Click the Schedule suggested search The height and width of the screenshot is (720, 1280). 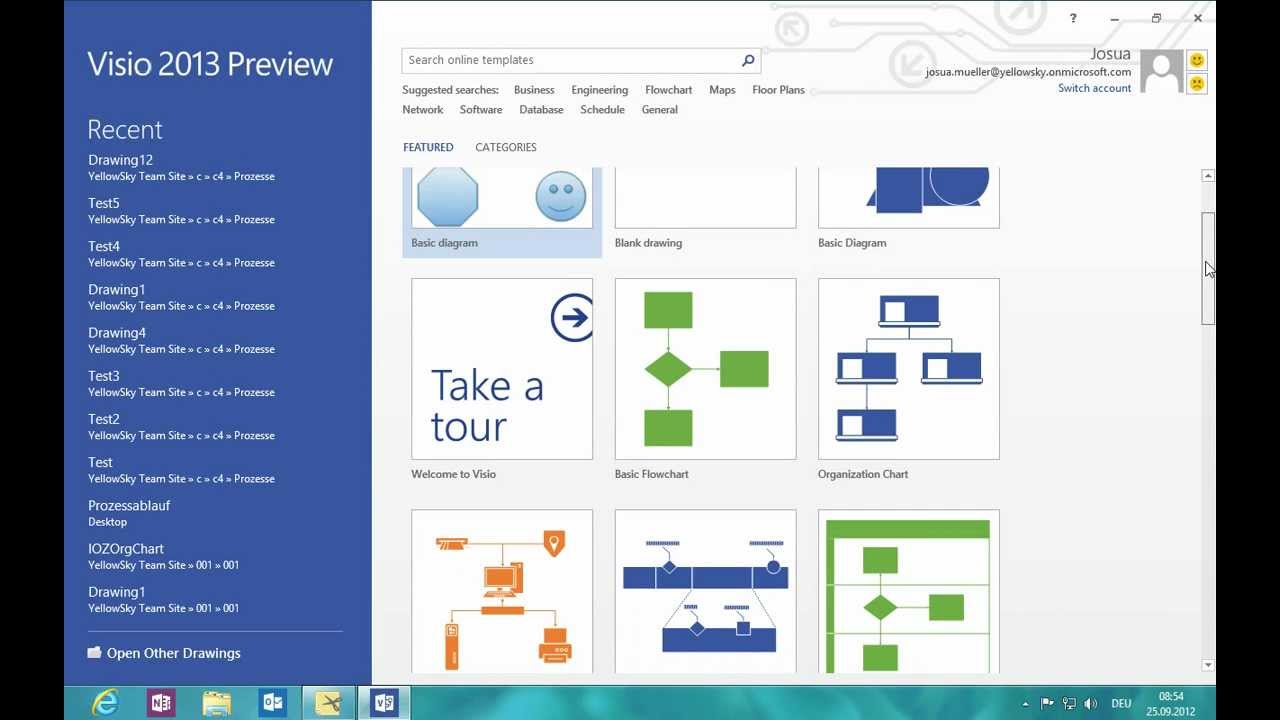pyautogui.click(x=602, y=110)
